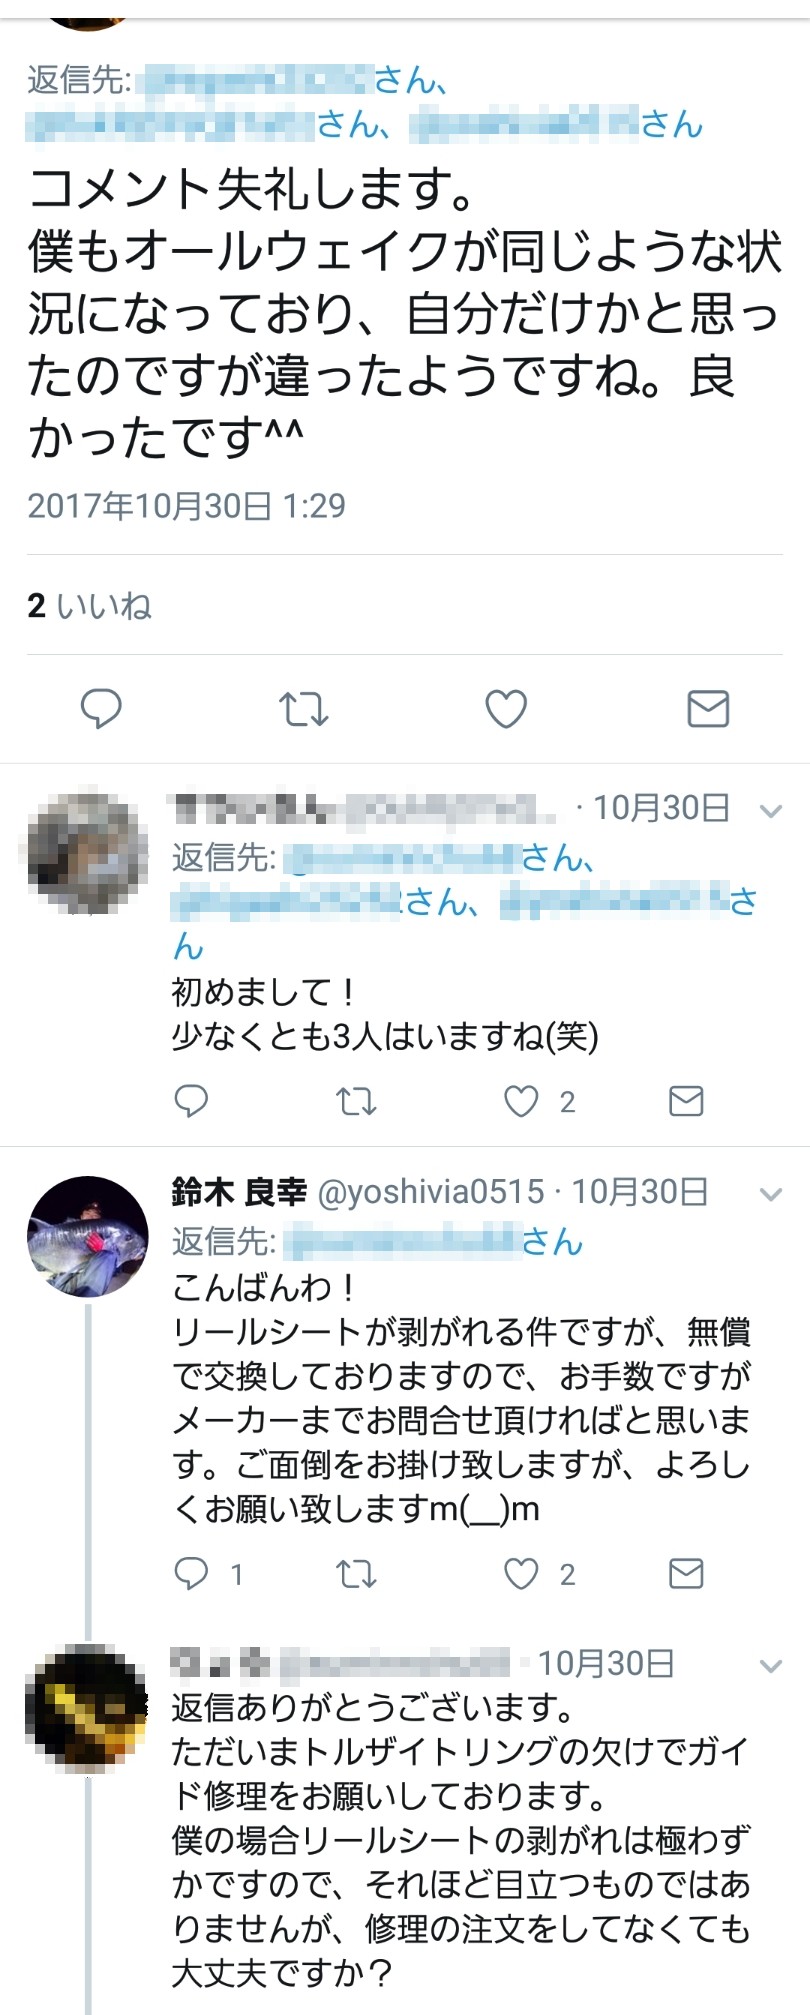Retweet 鈴木 良幸's リールシート tweet

pyautogui.click(x=356, y=1574)
